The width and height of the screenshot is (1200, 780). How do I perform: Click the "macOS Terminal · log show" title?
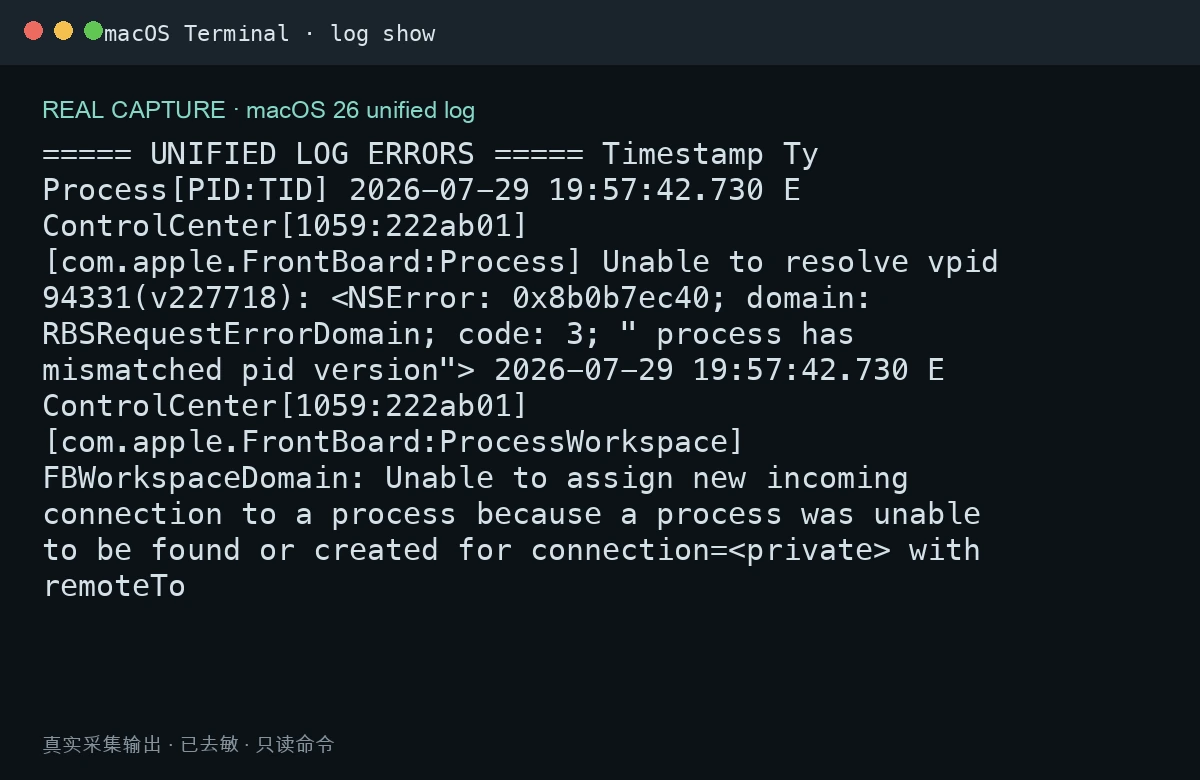tap(270, 33)
